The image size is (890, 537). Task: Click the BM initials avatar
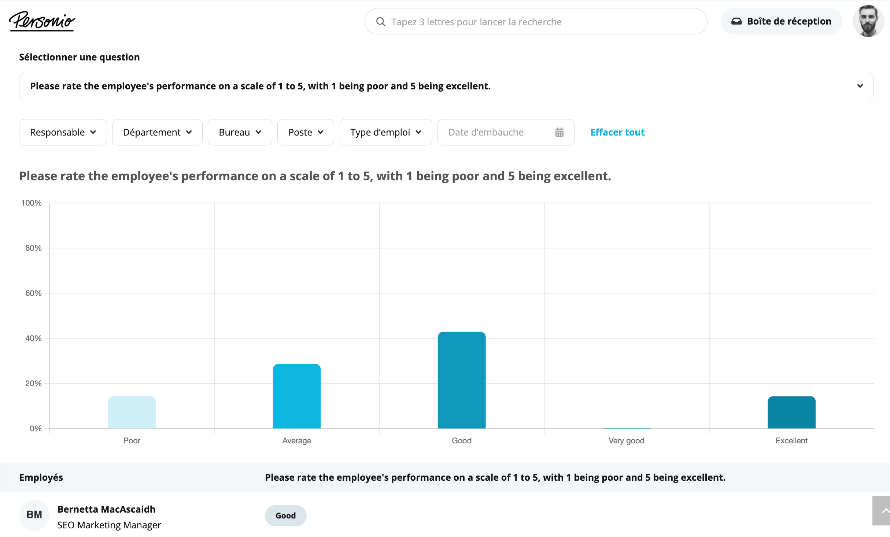tap(34, 515)
